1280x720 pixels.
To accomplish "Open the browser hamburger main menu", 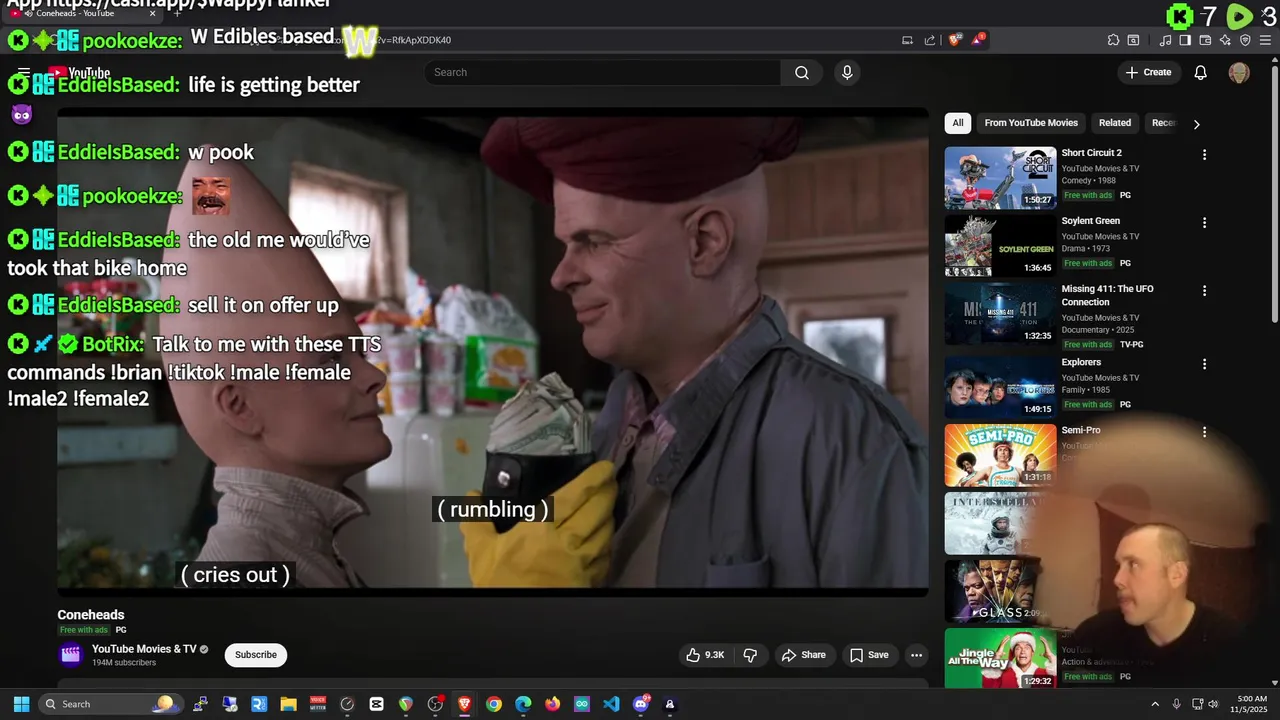I will (x=1265, y=40).
